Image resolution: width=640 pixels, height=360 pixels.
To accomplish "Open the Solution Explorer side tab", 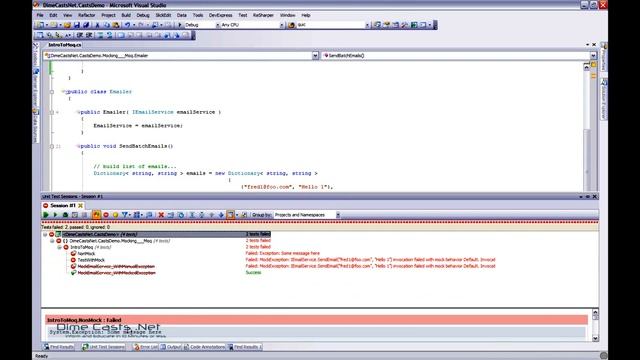I will [604, 100].
